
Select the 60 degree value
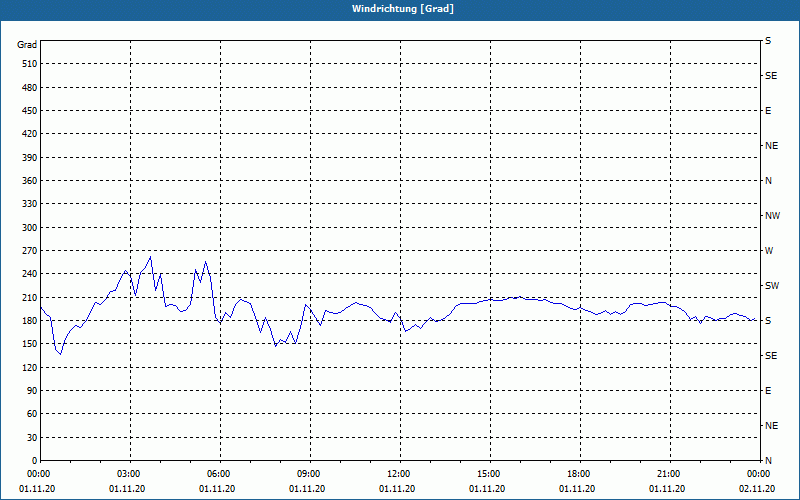tap(32, 414)
